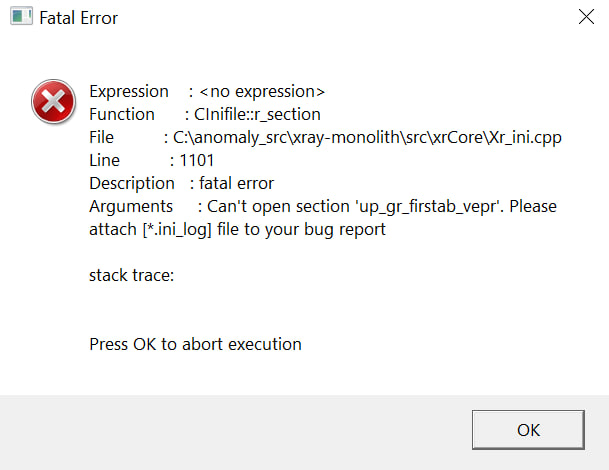Click the title bar application icon
This screenshot has width=609, height=470.
(x=19, y=18)
